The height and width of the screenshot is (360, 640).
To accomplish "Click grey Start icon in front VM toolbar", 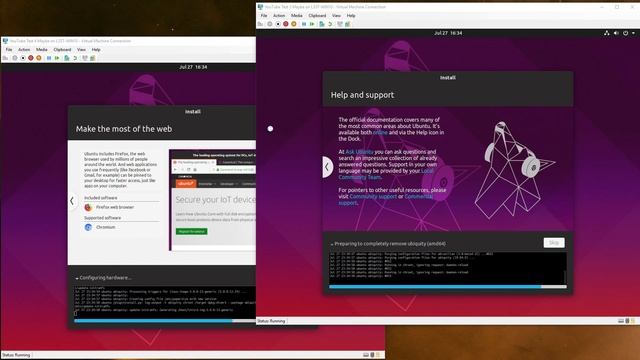I will pos(269,24).
